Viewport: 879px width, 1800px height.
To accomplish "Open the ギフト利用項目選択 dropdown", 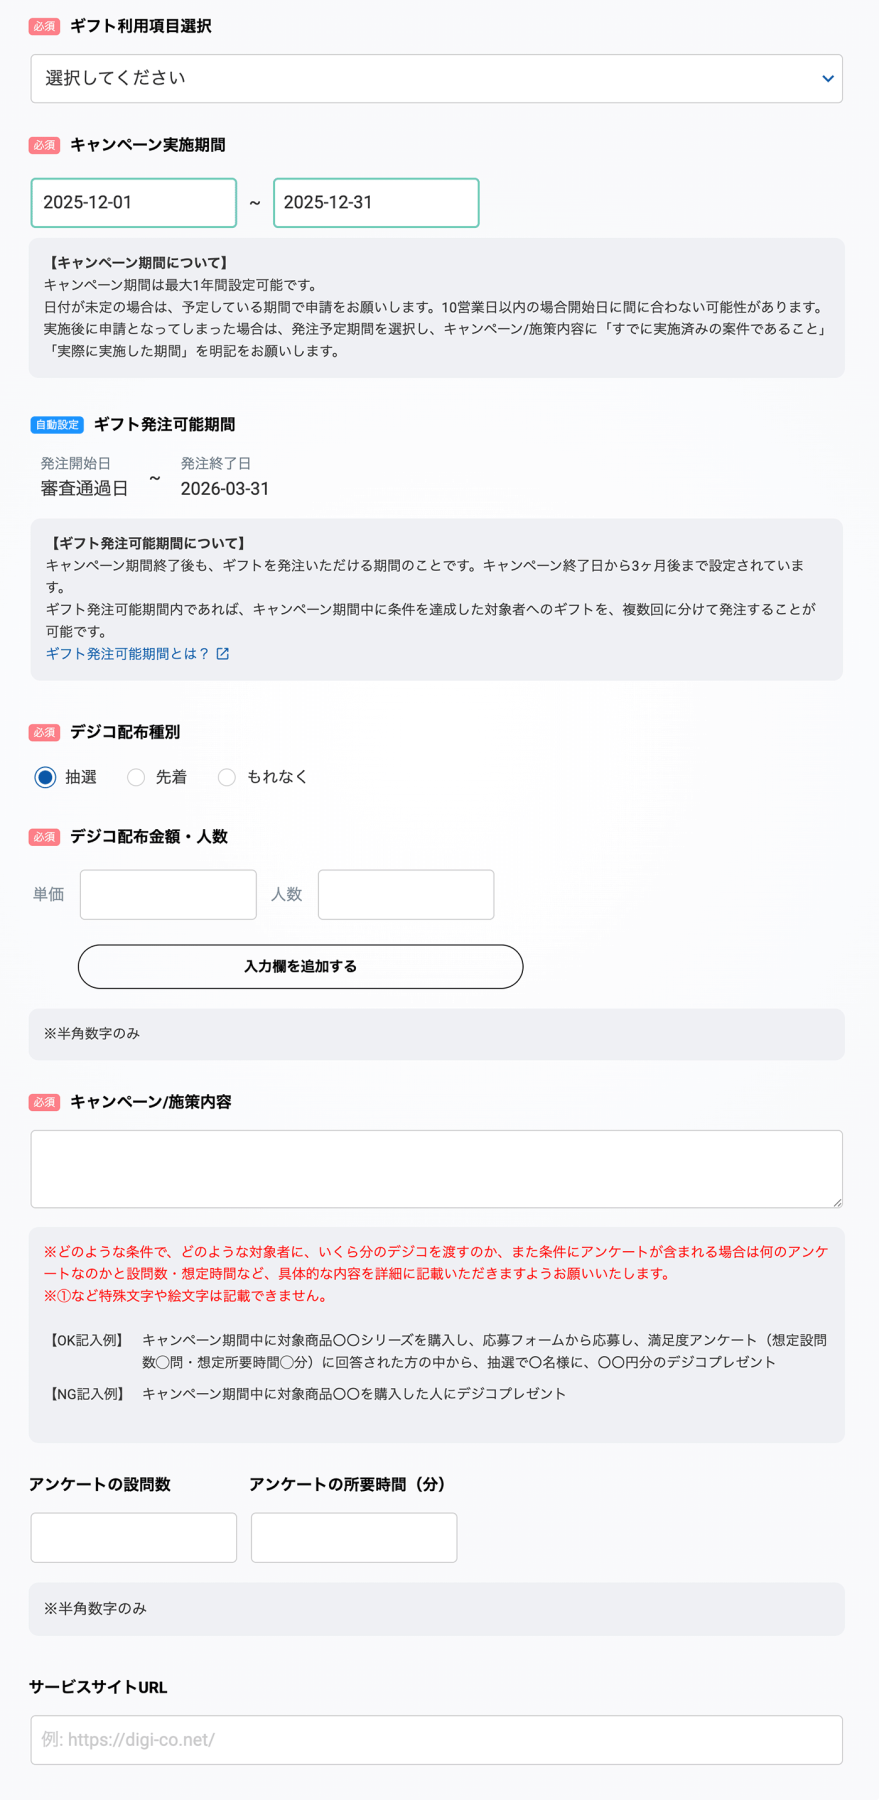I will click(436, 79).
